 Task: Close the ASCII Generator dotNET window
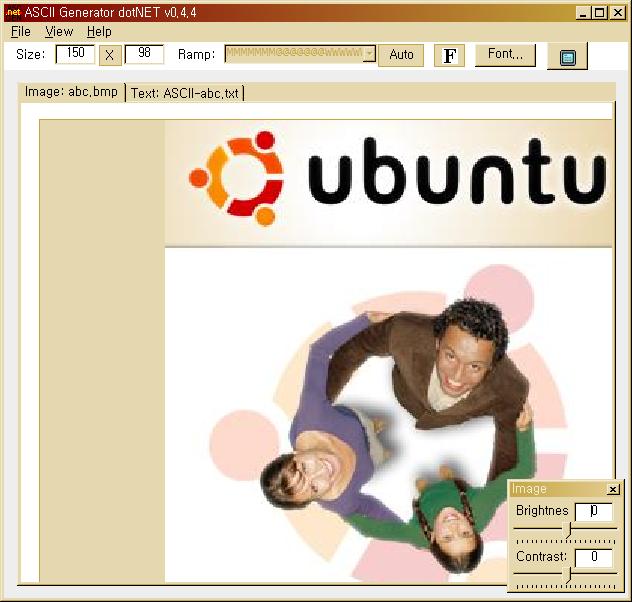point(617,13)
